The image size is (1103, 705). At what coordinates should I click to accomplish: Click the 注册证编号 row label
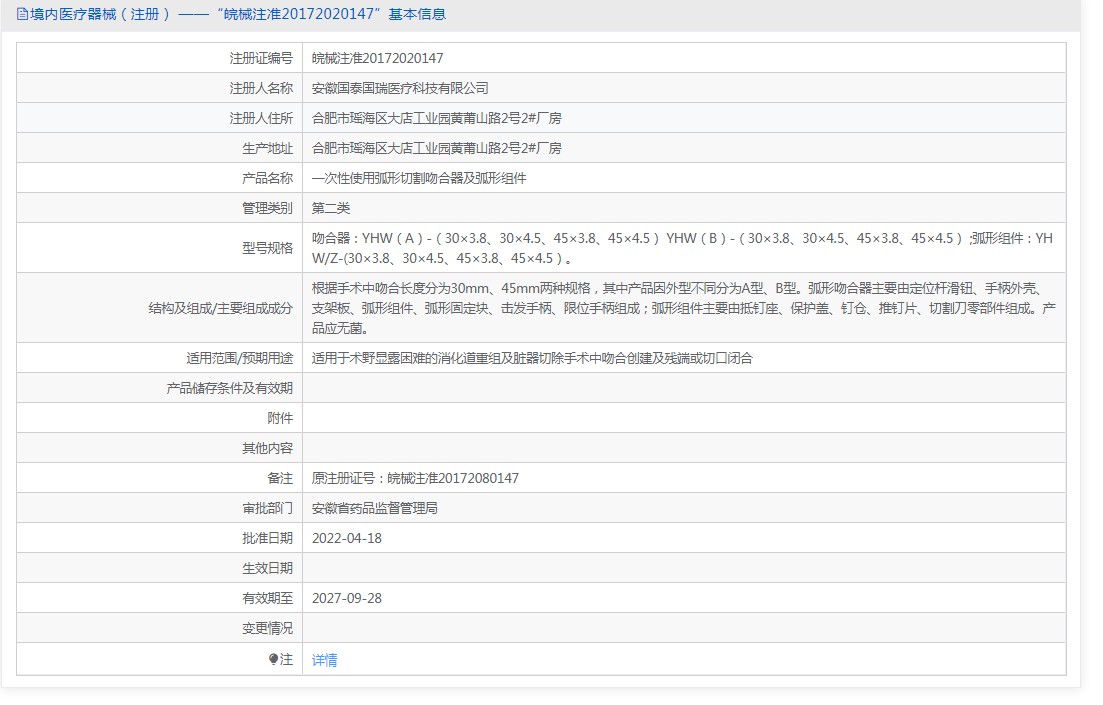pos(261,58)
